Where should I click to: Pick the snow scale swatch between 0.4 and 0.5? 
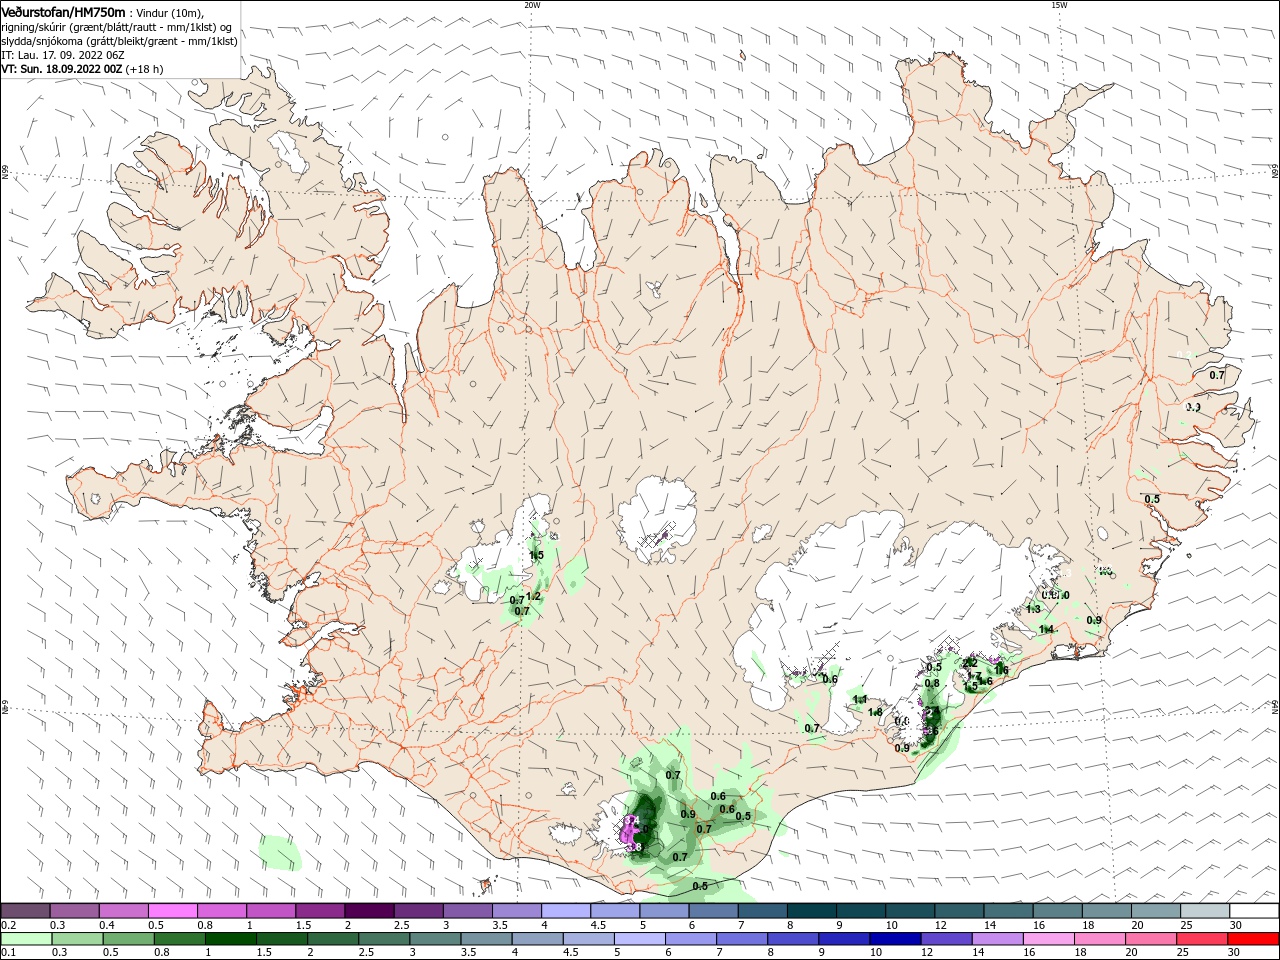coord(123,910)
